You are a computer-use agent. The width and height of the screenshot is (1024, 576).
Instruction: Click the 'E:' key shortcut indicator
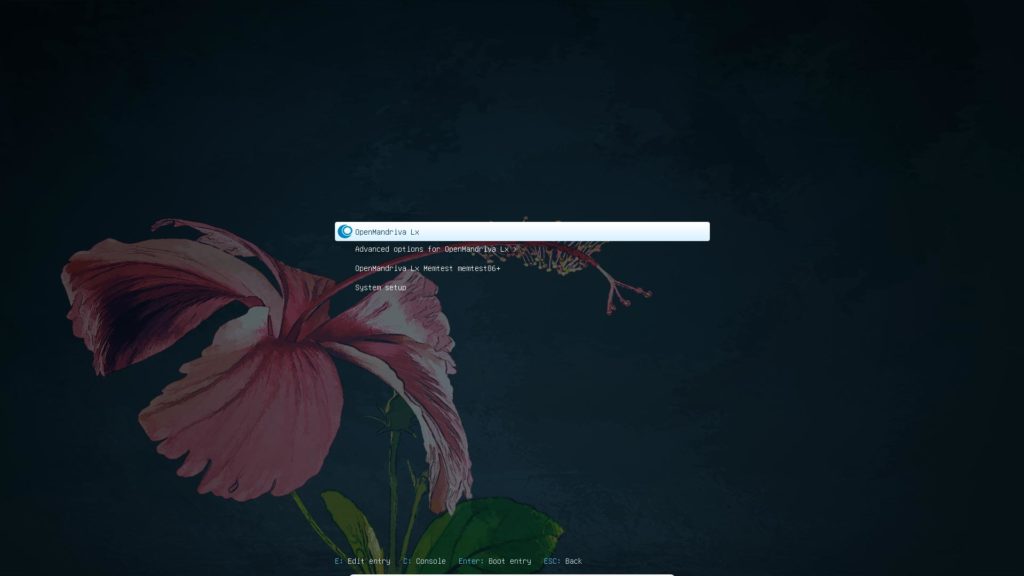[339, 561]
